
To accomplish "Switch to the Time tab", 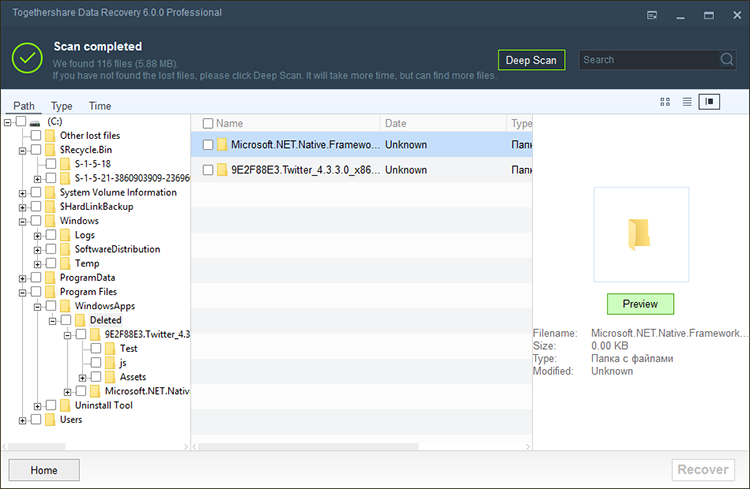I will click(x=100, y=106).
